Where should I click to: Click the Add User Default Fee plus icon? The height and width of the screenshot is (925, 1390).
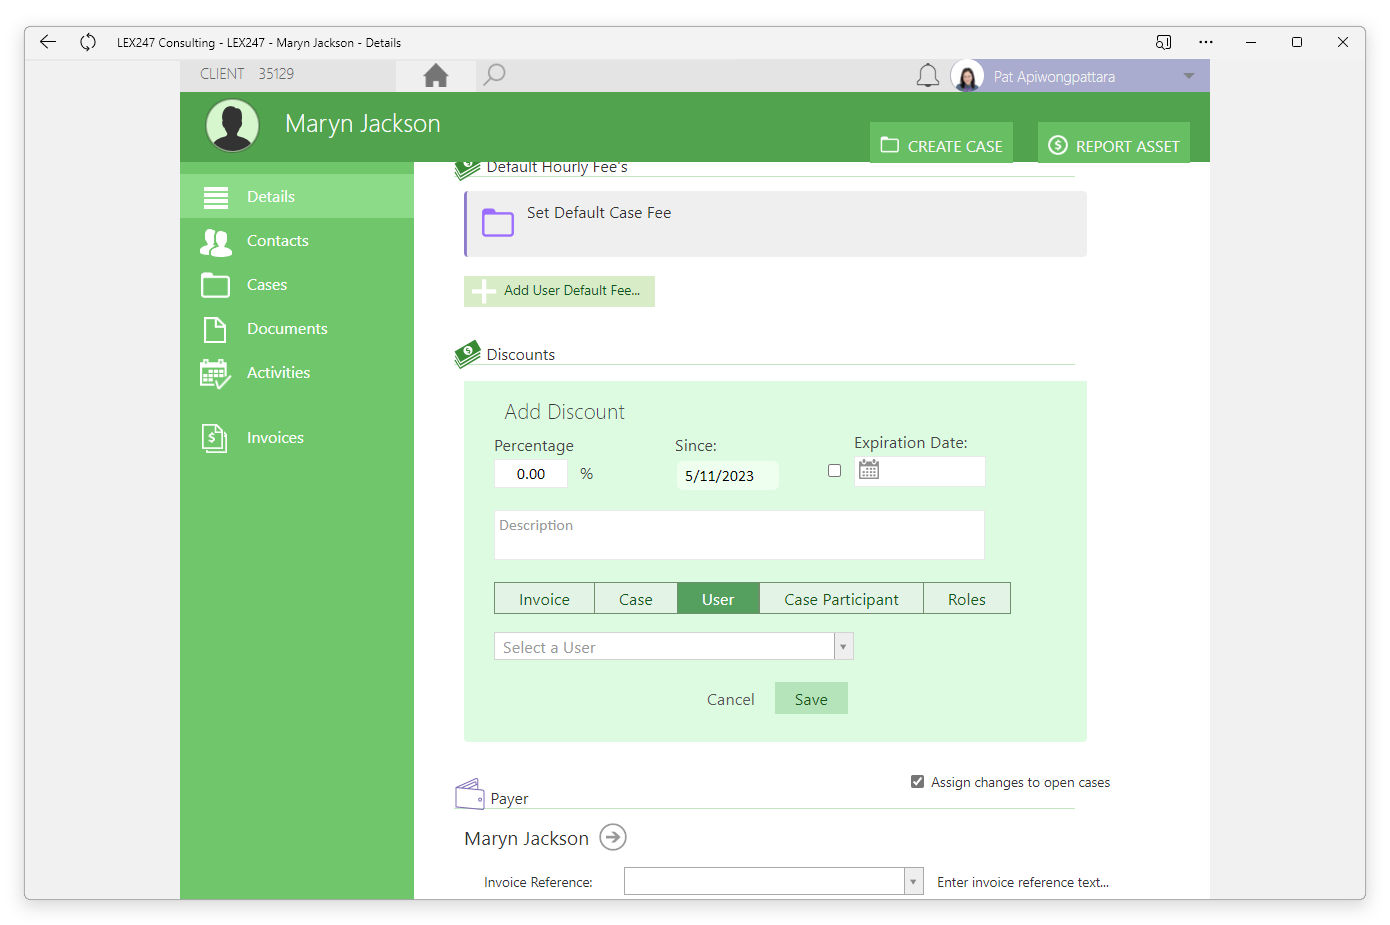[x=484, y=291]
